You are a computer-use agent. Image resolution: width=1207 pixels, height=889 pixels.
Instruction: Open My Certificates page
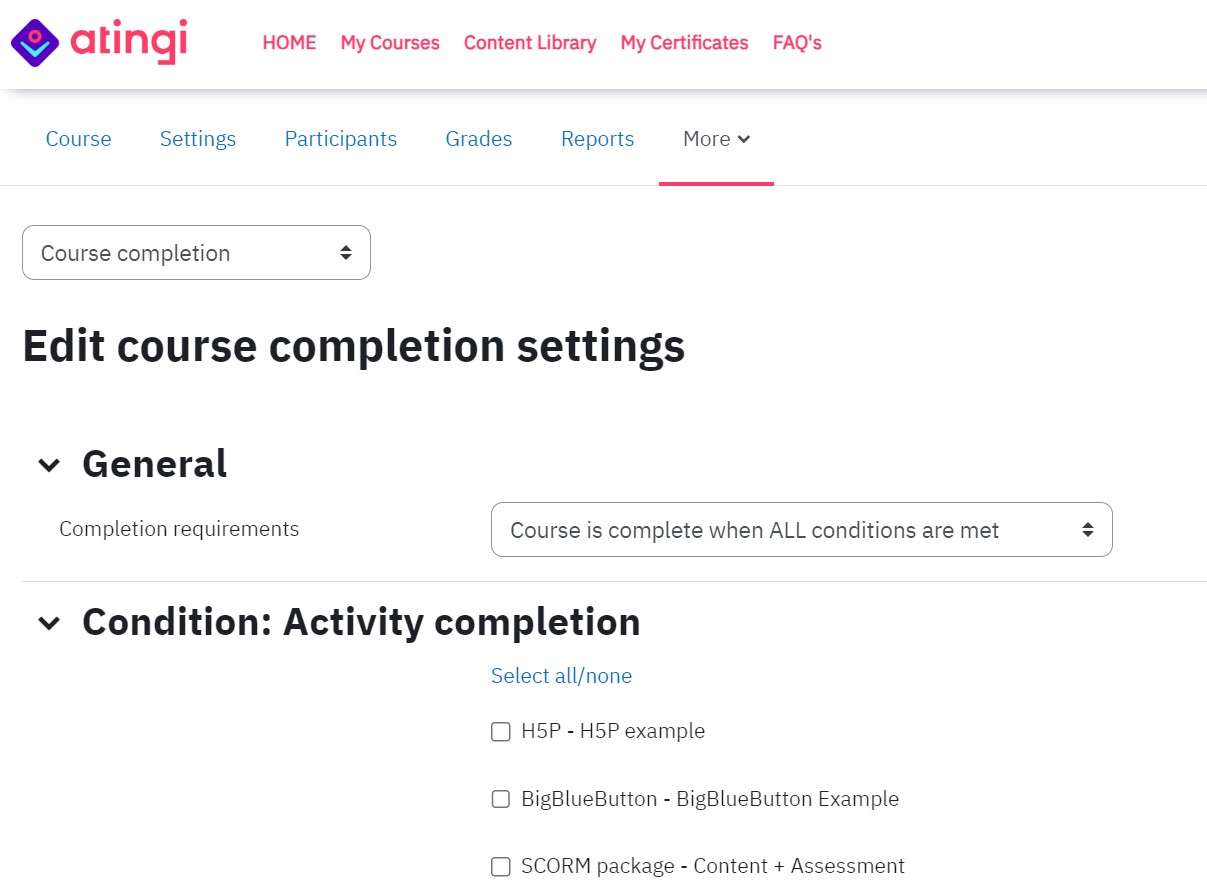(684, 43)
